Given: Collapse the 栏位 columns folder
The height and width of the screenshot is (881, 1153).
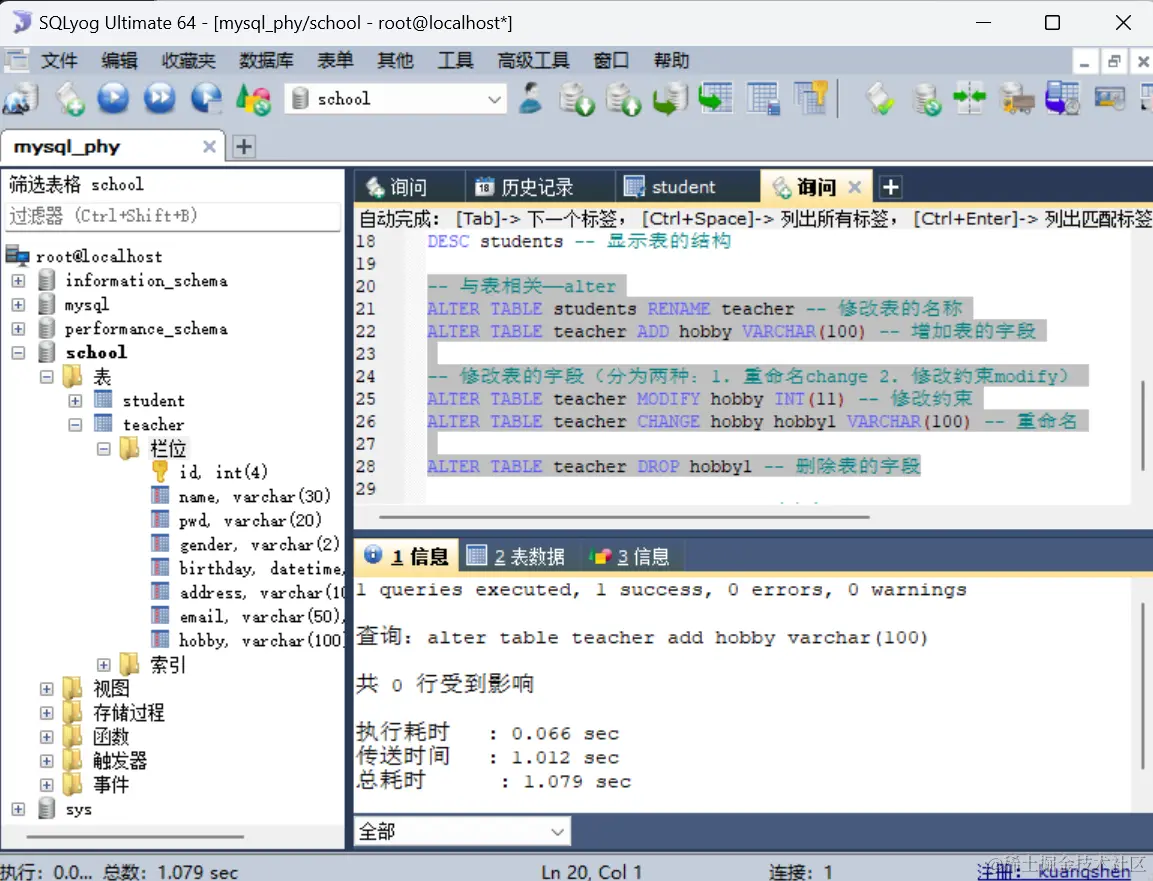Looking at the screenshot, I should [104, 449].
